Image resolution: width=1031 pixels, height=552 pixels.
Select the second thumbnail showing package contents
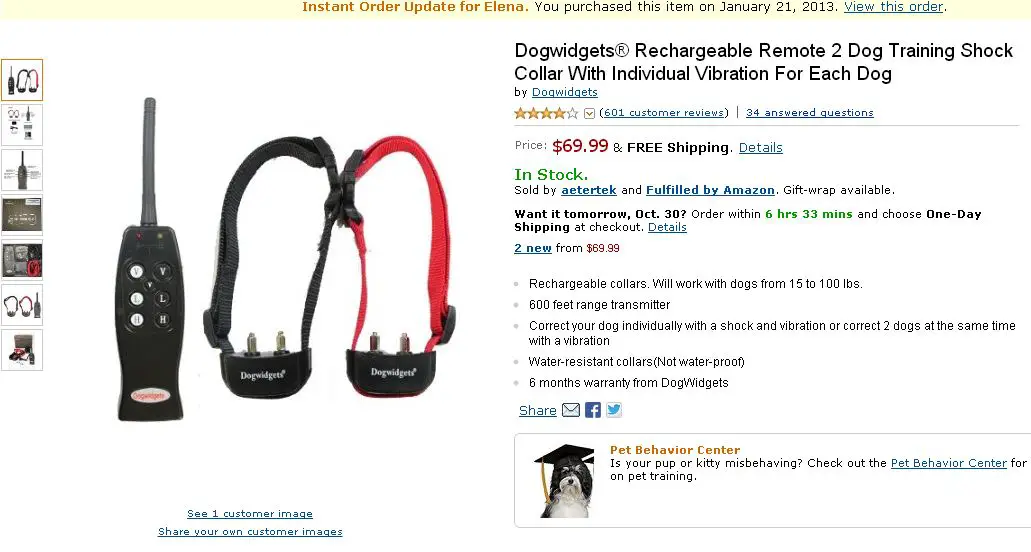(x=22, y=125)
